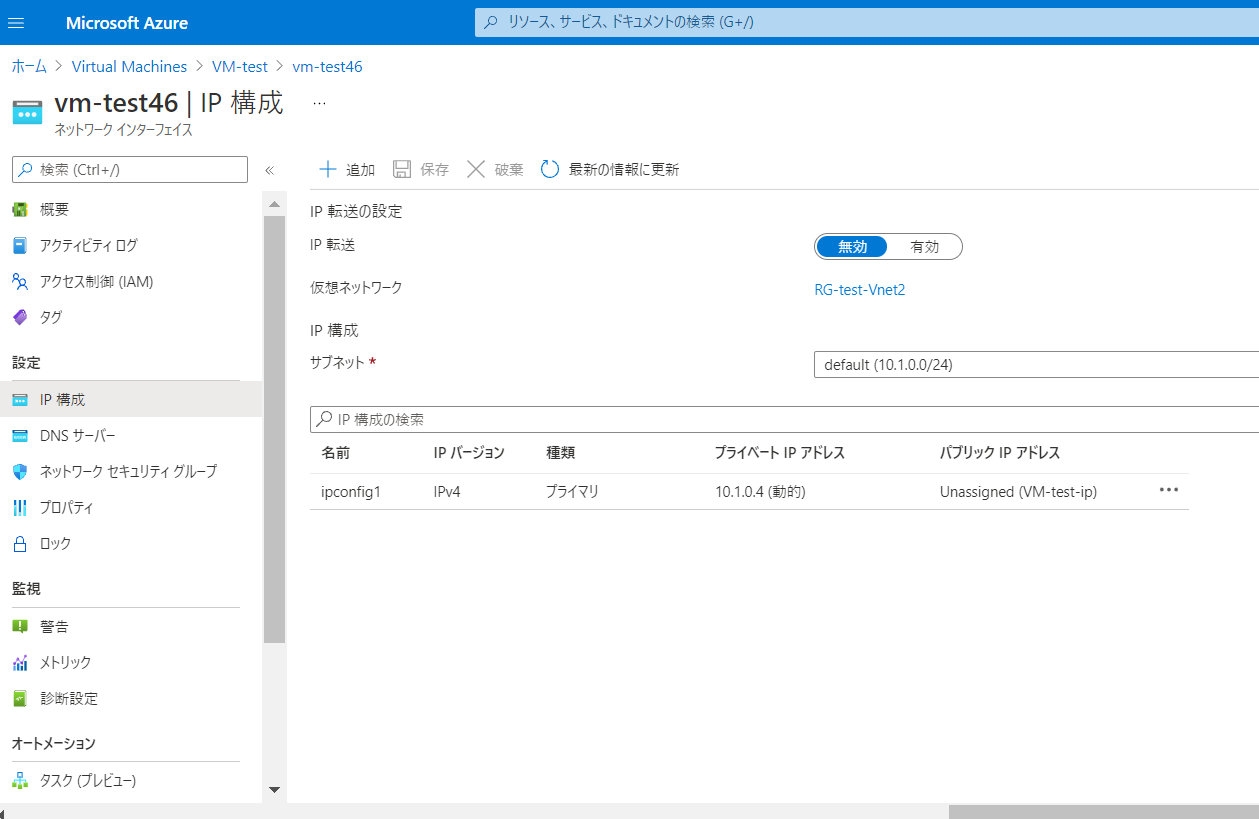Click the タスク (プレビュー) icon
Image resolution: width=1259 pixels, height=819 pixels.
coord(20,781)
